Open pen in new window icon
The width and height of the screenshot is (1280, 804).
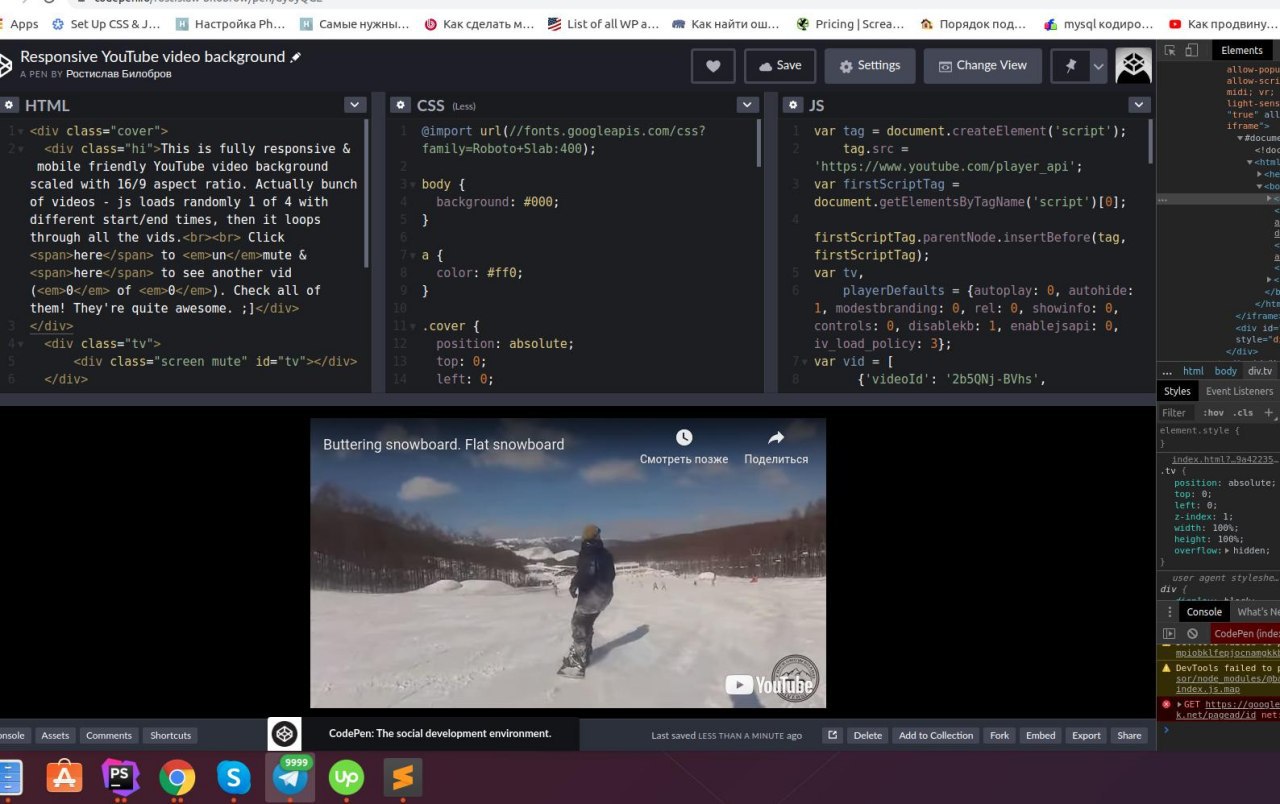[x=832, y=735]
